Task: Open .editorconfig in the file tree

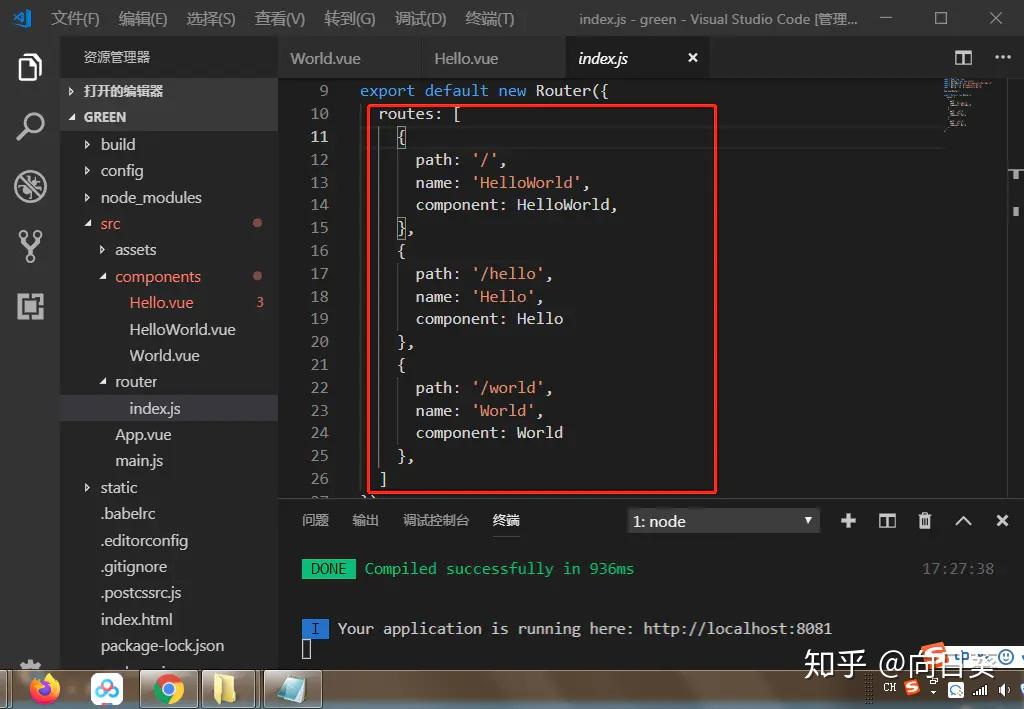Action: tap(144, 541)
